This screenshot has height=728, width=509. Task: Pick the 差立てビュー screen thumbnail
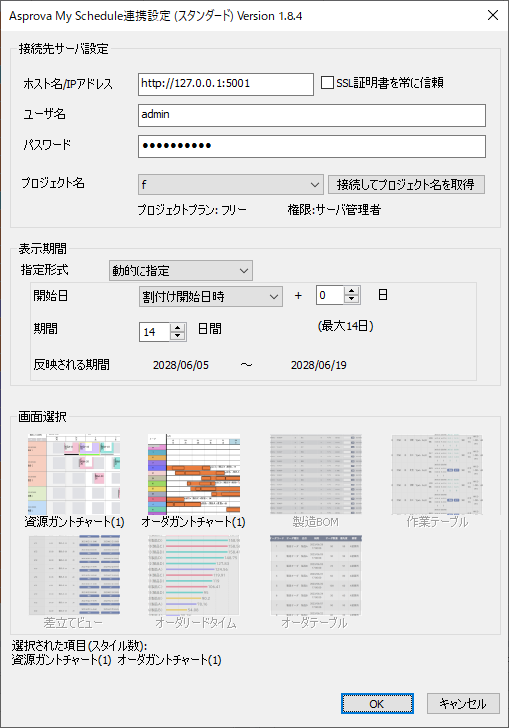point(74,575)
